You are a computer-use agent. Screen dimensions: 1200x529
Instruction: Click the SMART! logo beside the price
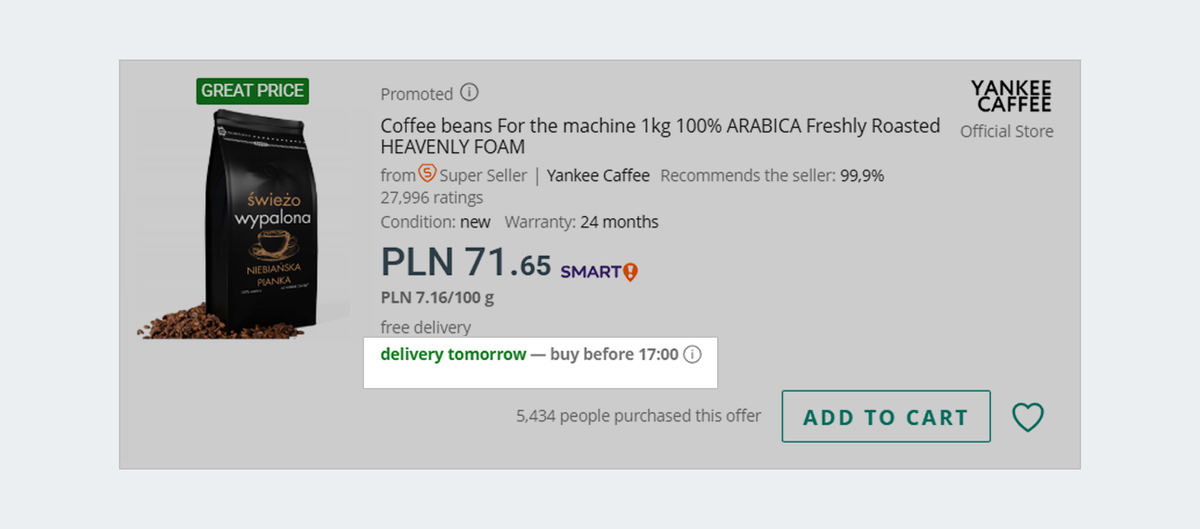[598, 271]
